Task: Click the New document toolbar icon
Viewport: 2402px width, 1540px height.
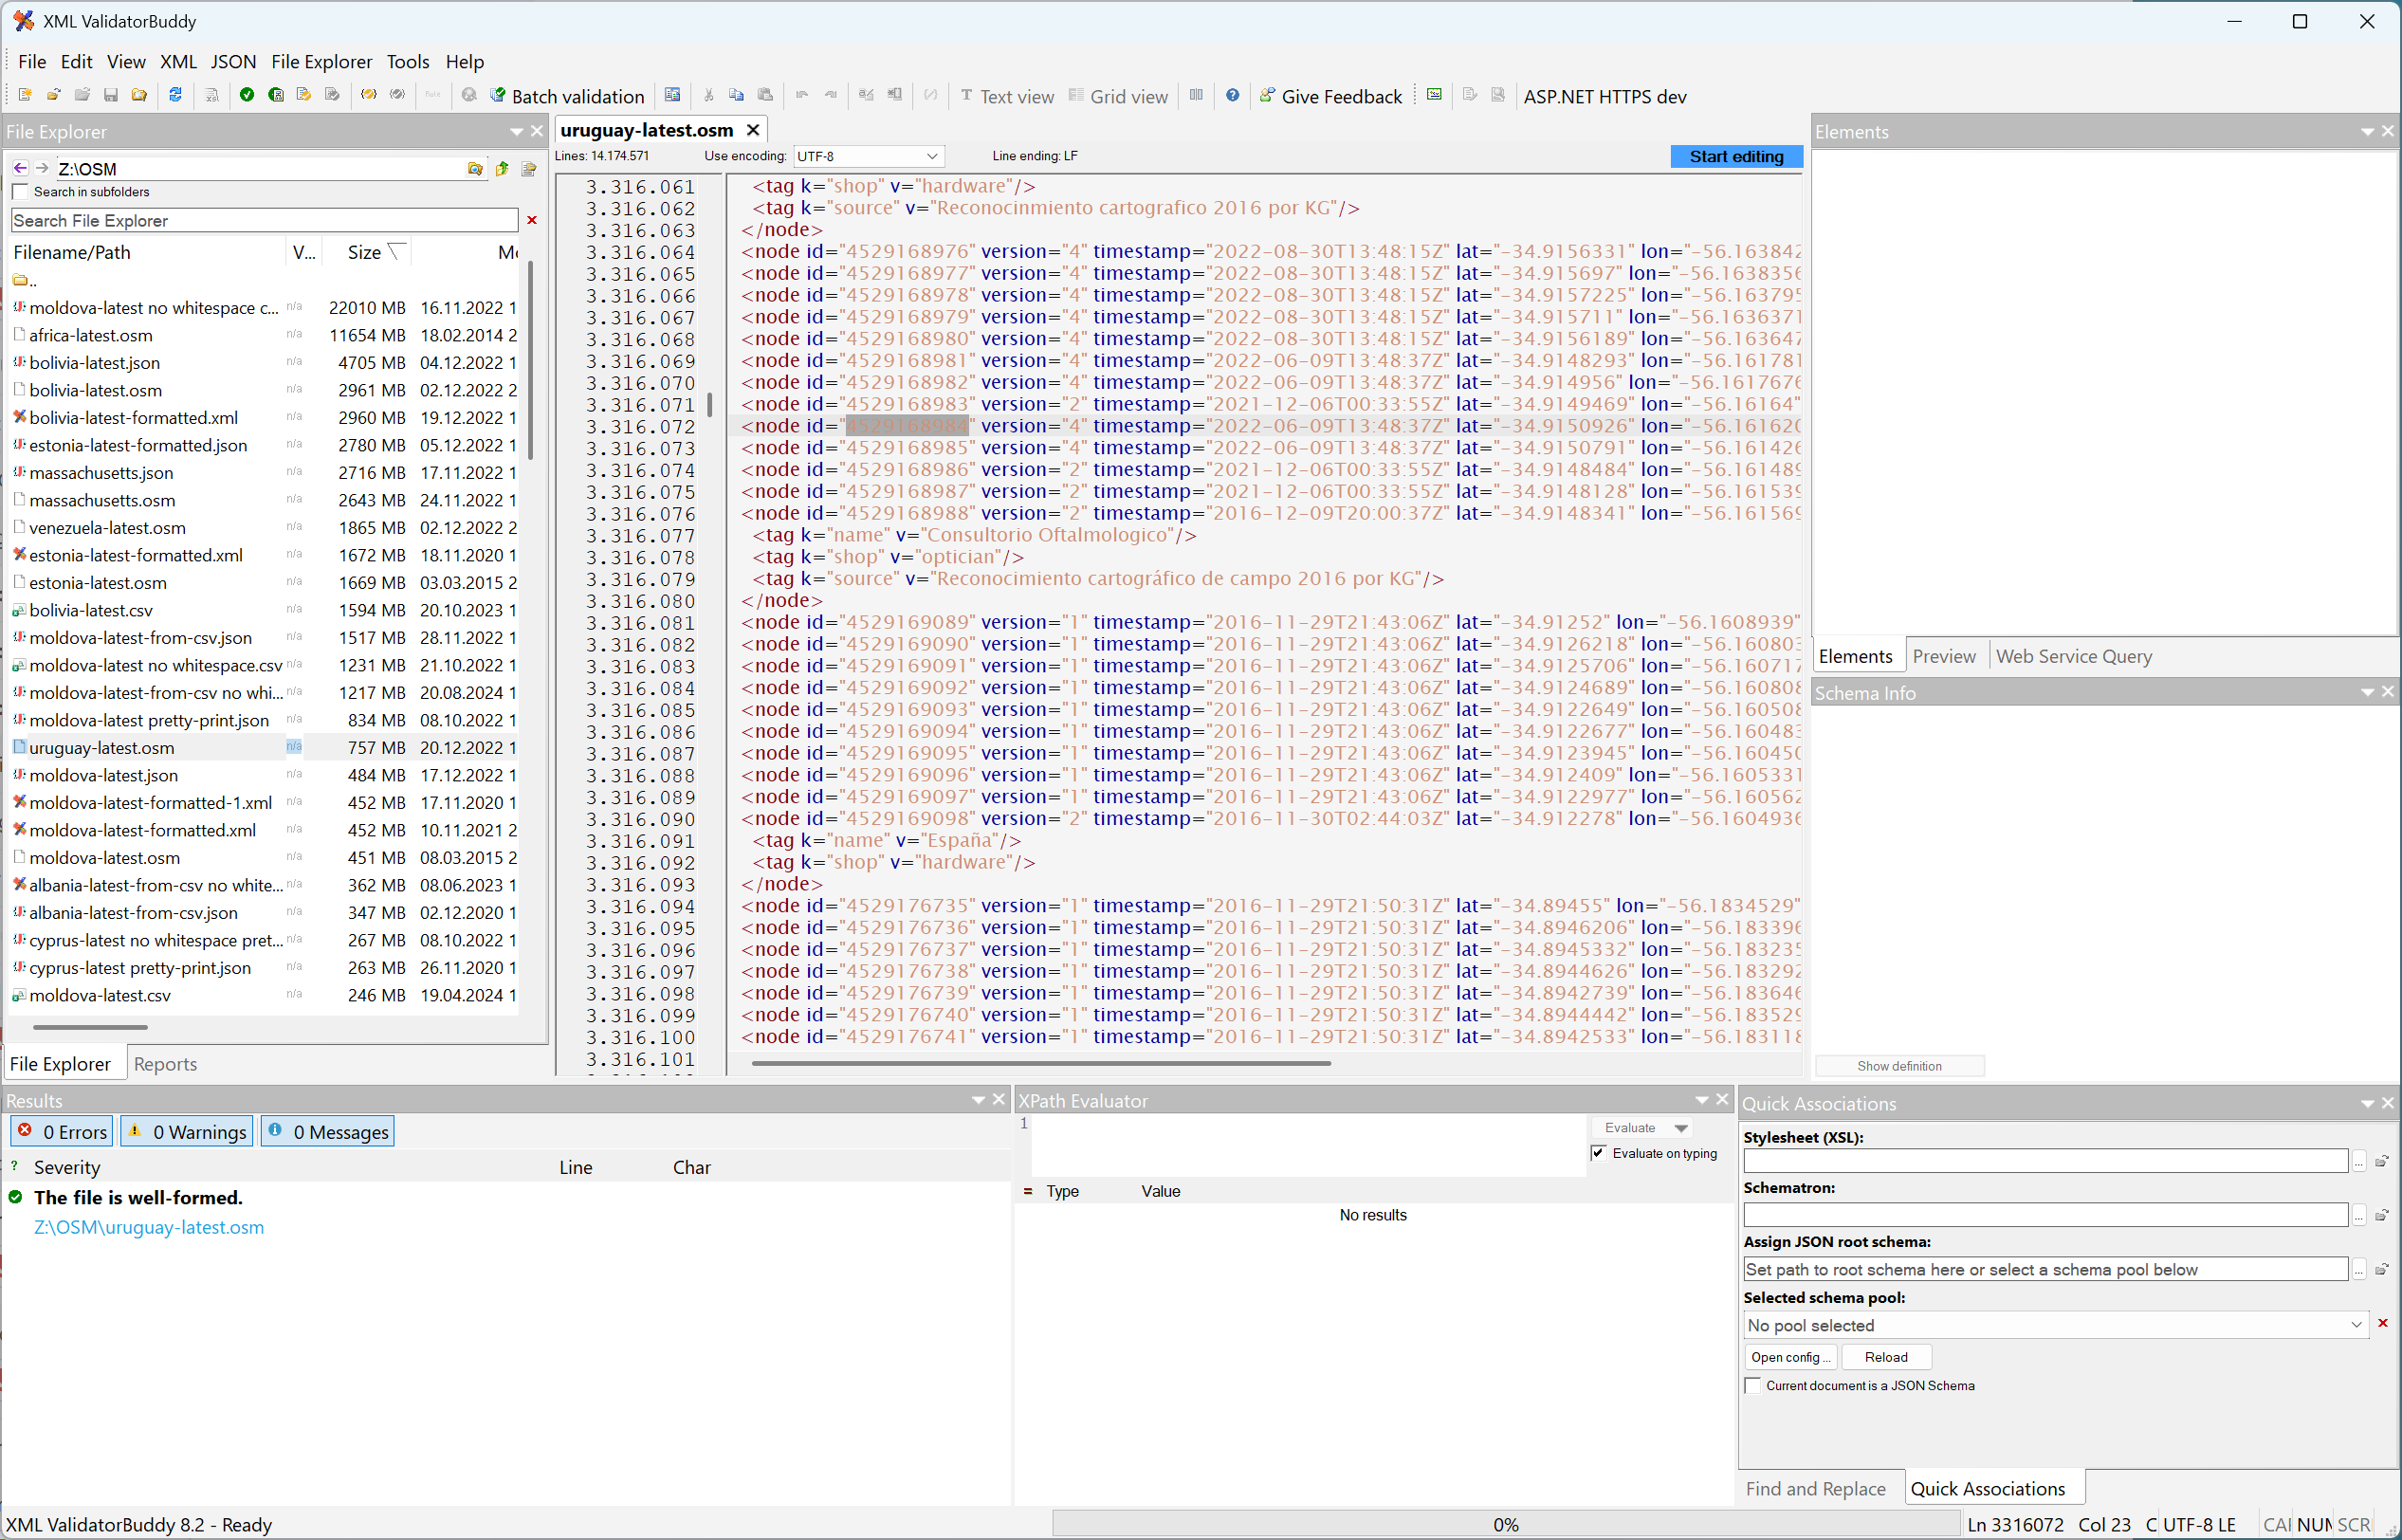Action: tap(25, 95)
